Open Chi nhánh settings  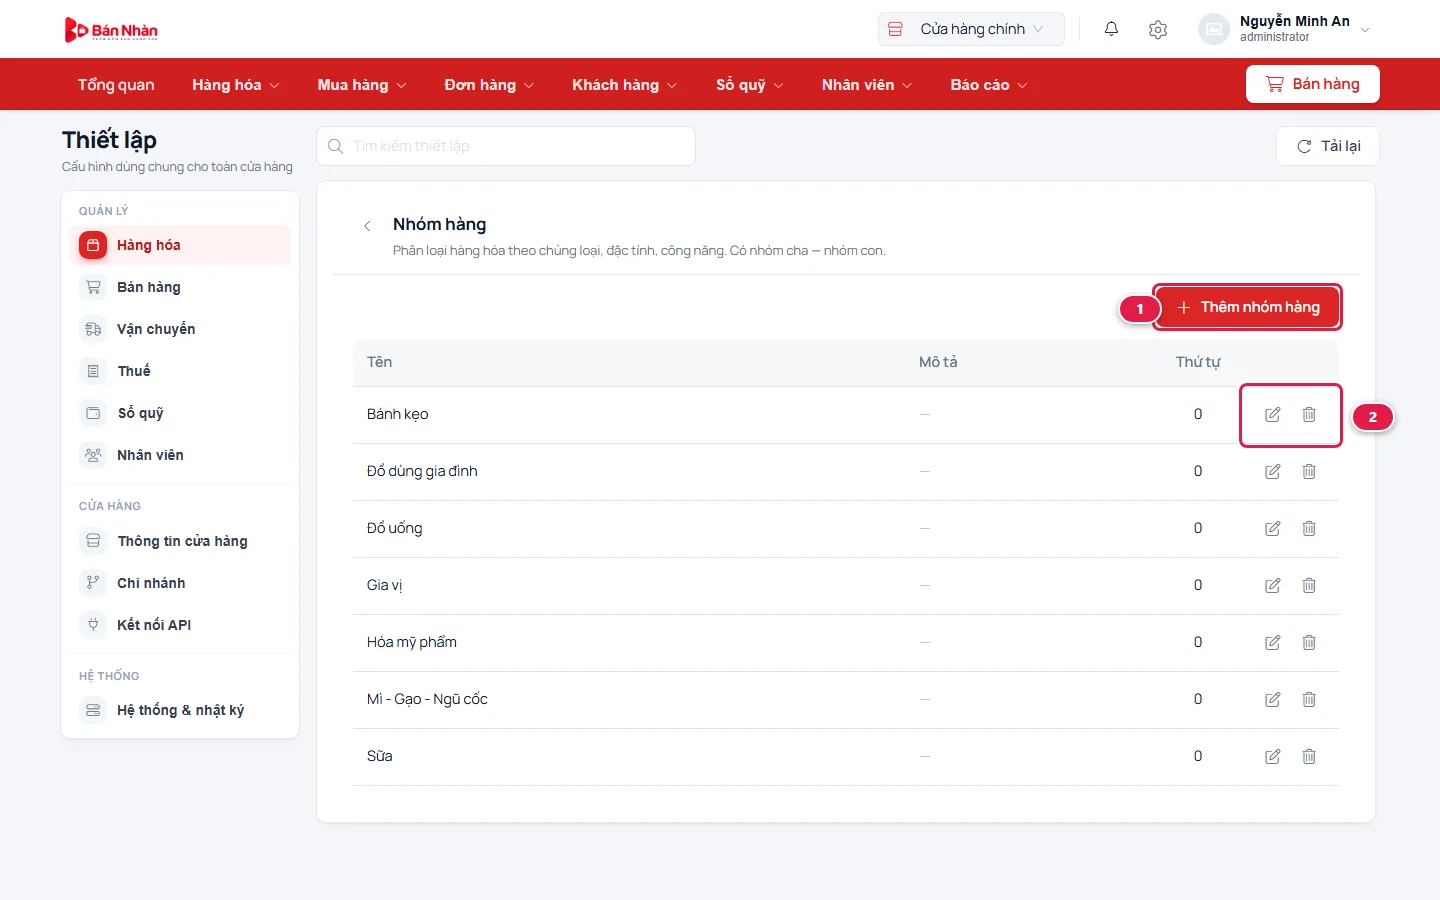coord(180,583)
